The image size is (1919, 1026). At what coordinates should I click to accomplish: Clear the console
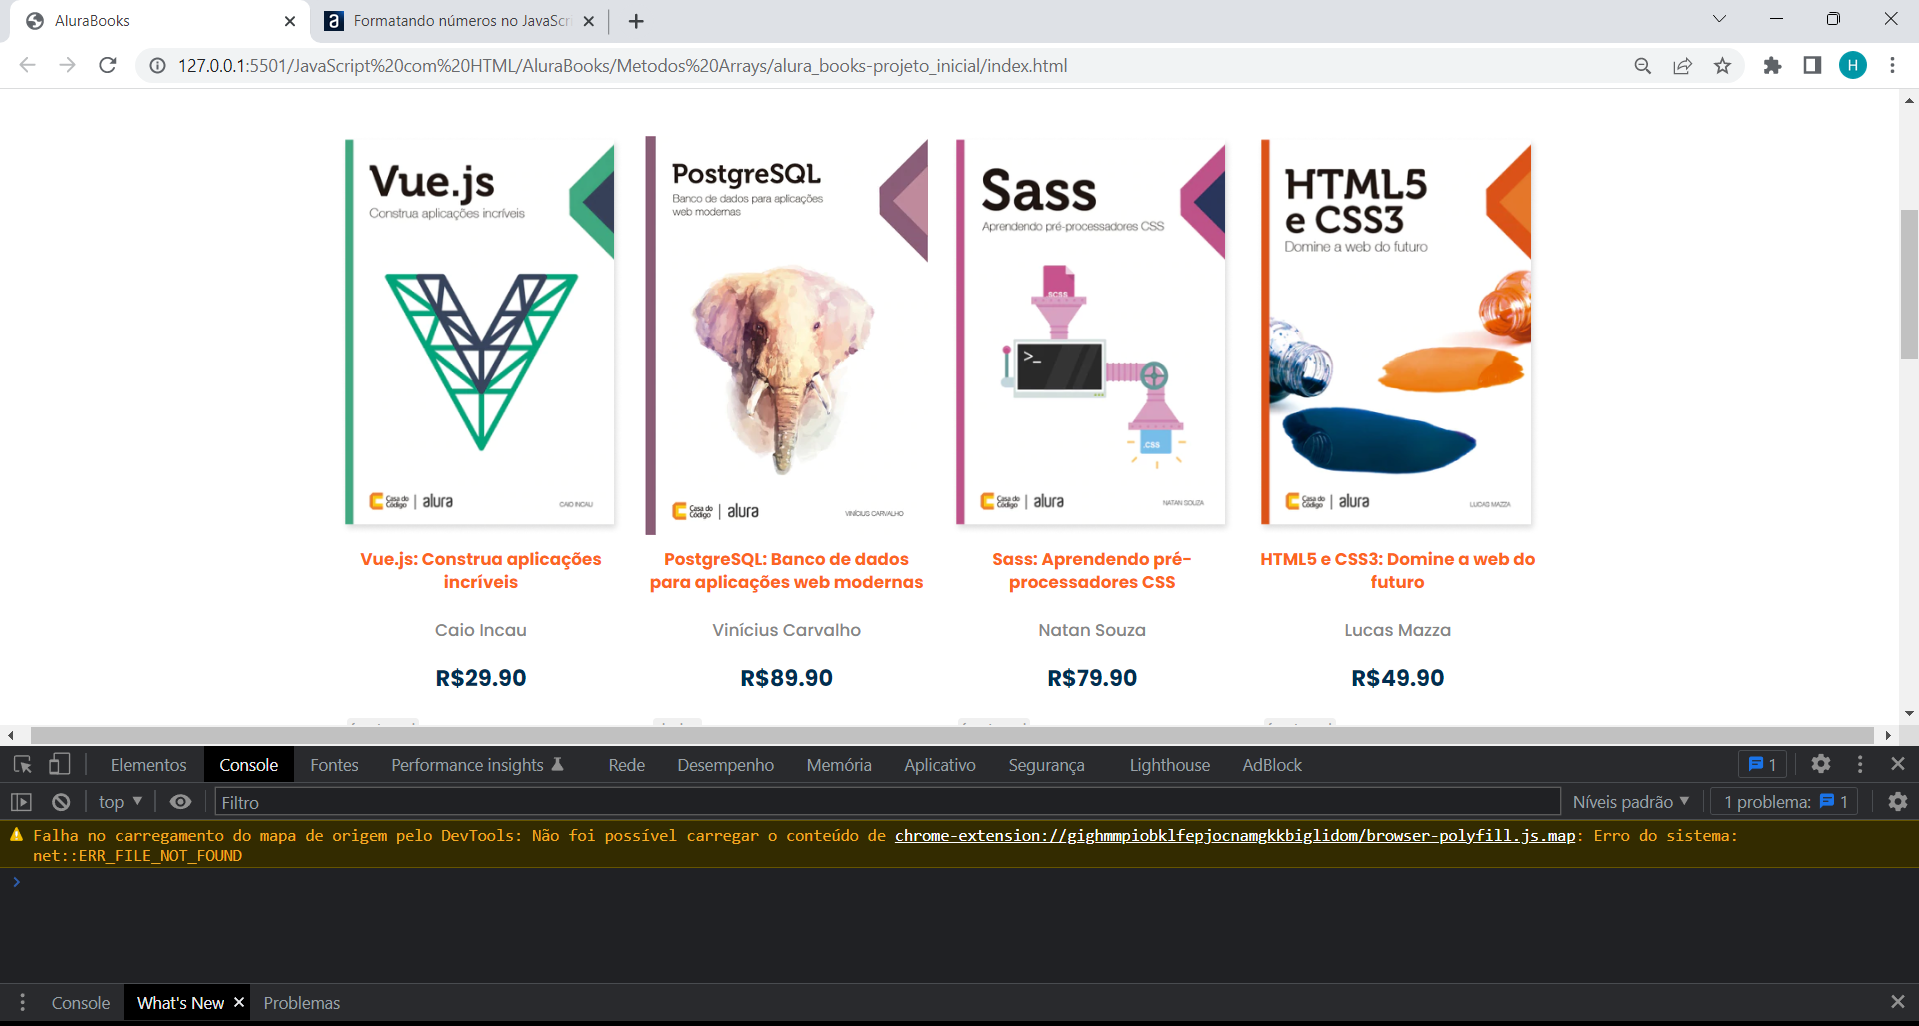(61, 802)
